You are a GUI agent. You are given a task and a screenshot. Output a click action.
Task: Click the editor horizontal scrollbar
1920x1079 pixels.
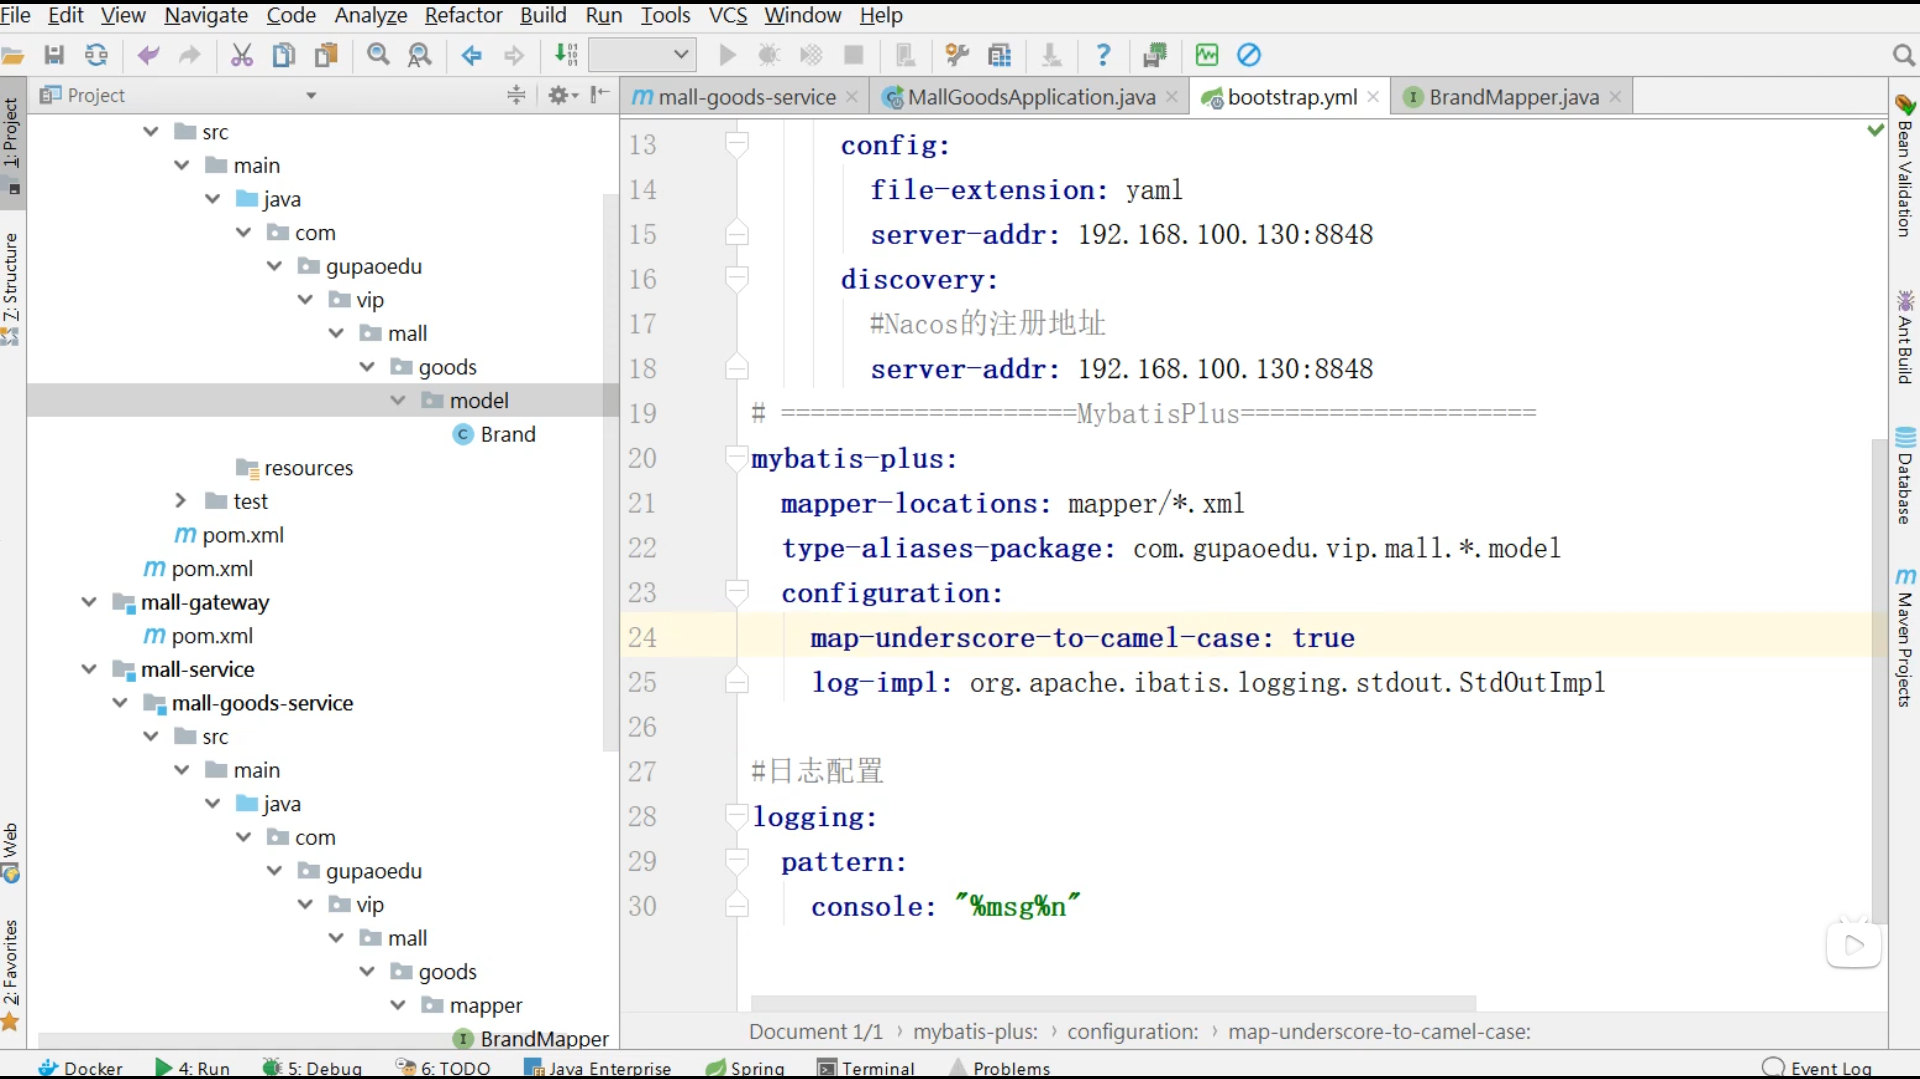[1112, 1003]
